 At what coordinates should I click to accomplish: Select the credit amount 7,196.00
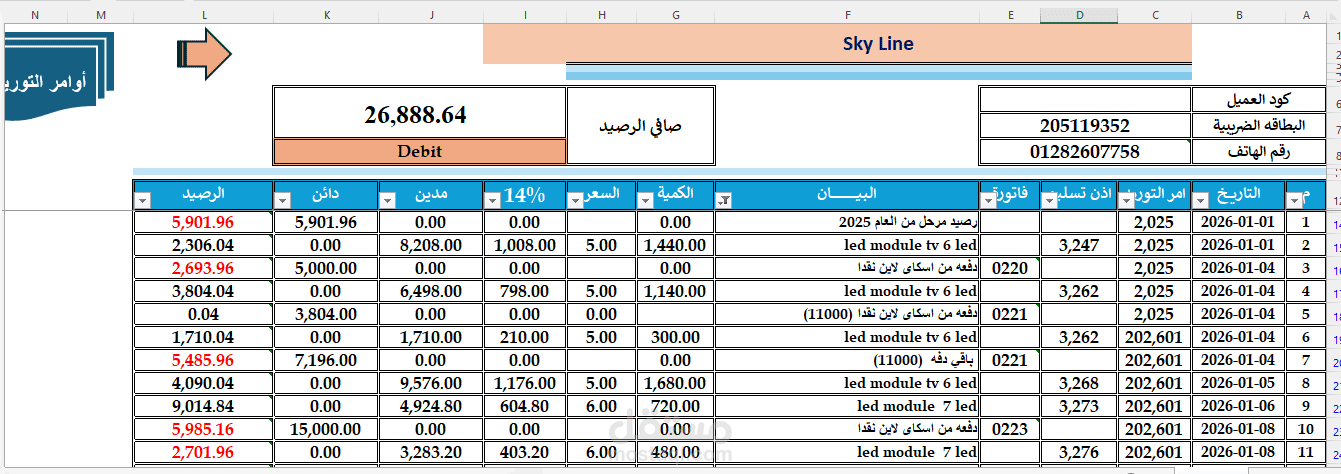326,360
